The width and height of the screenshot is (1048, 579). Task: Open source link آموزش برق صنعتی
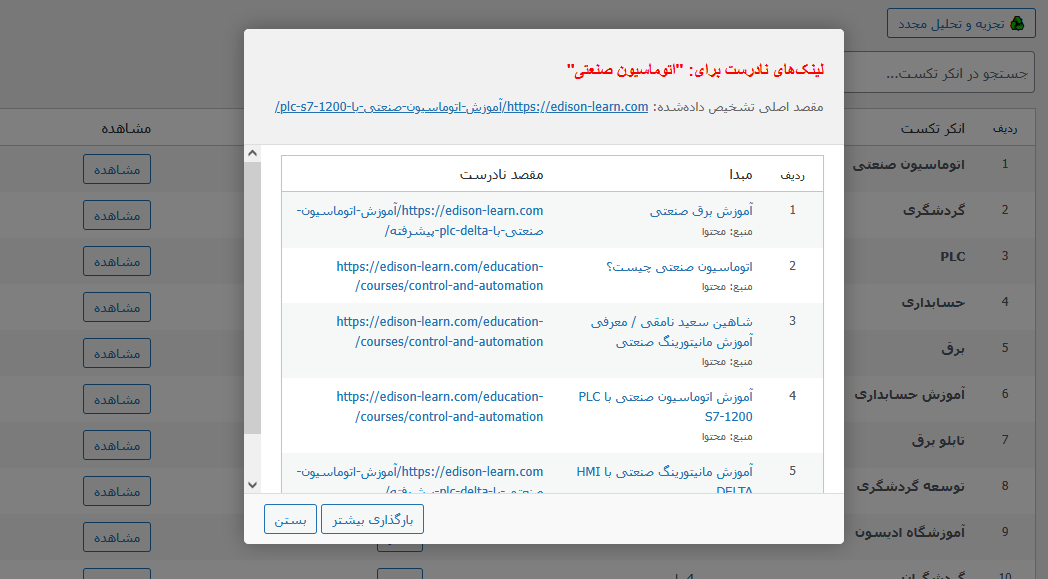coord(701,211)
